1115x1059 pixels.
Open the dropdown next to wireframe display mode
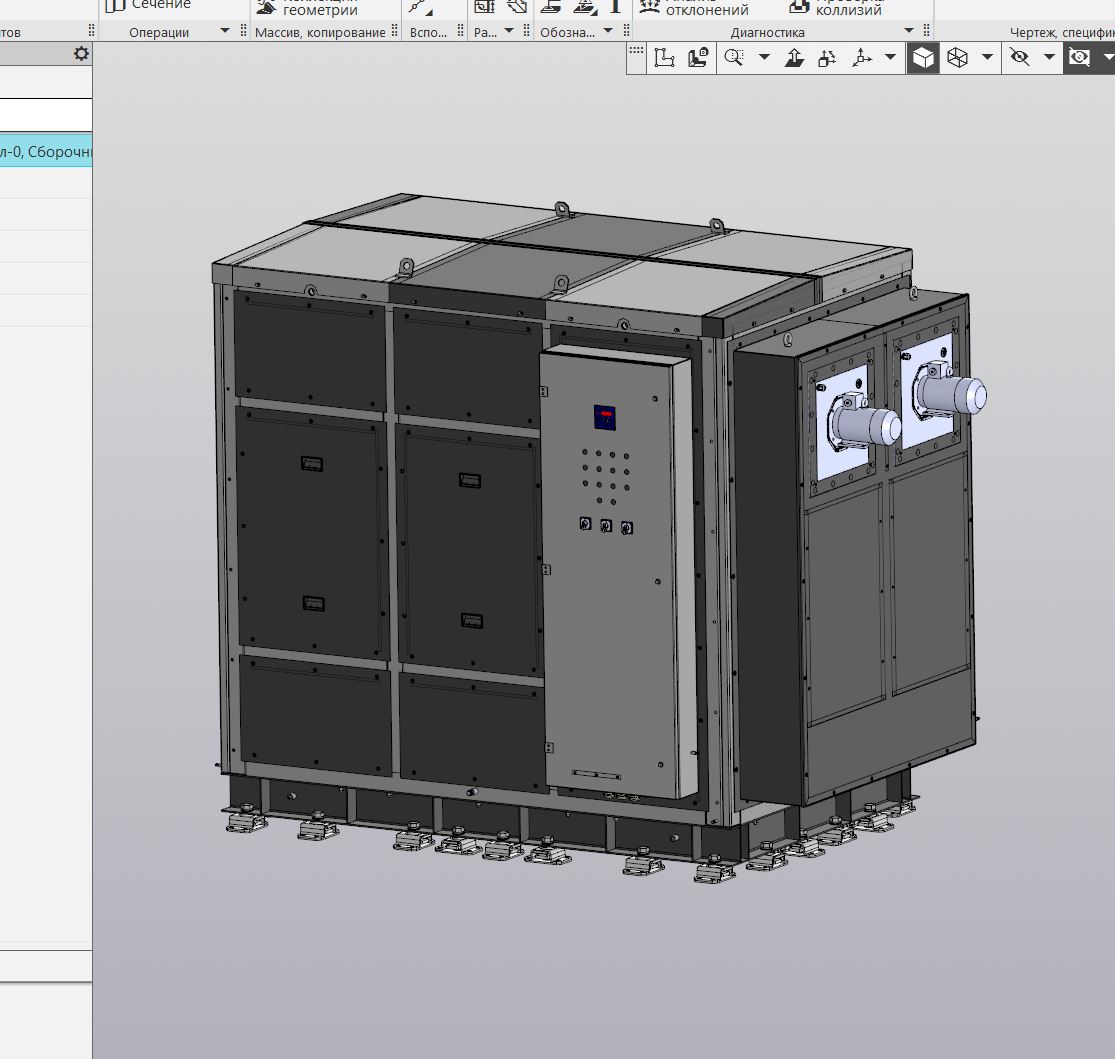(988, 58)
